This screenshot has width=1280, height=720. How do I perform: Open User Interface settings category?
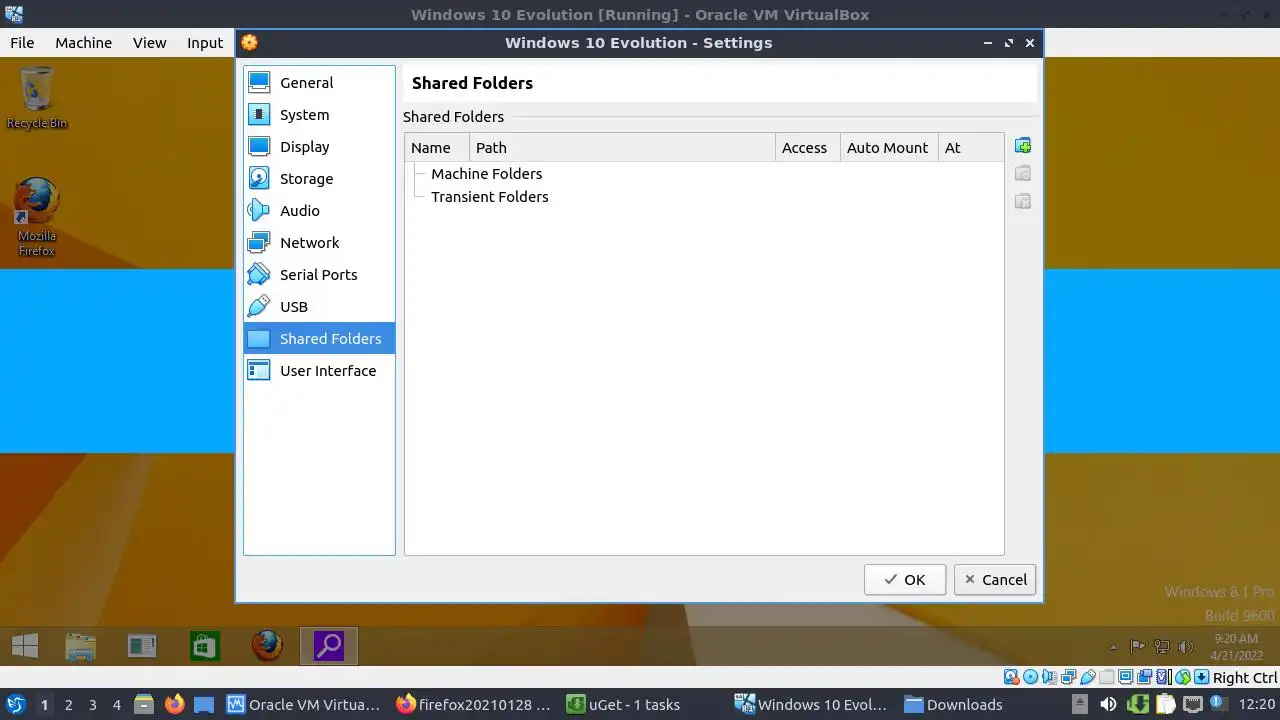click(319, 371)
